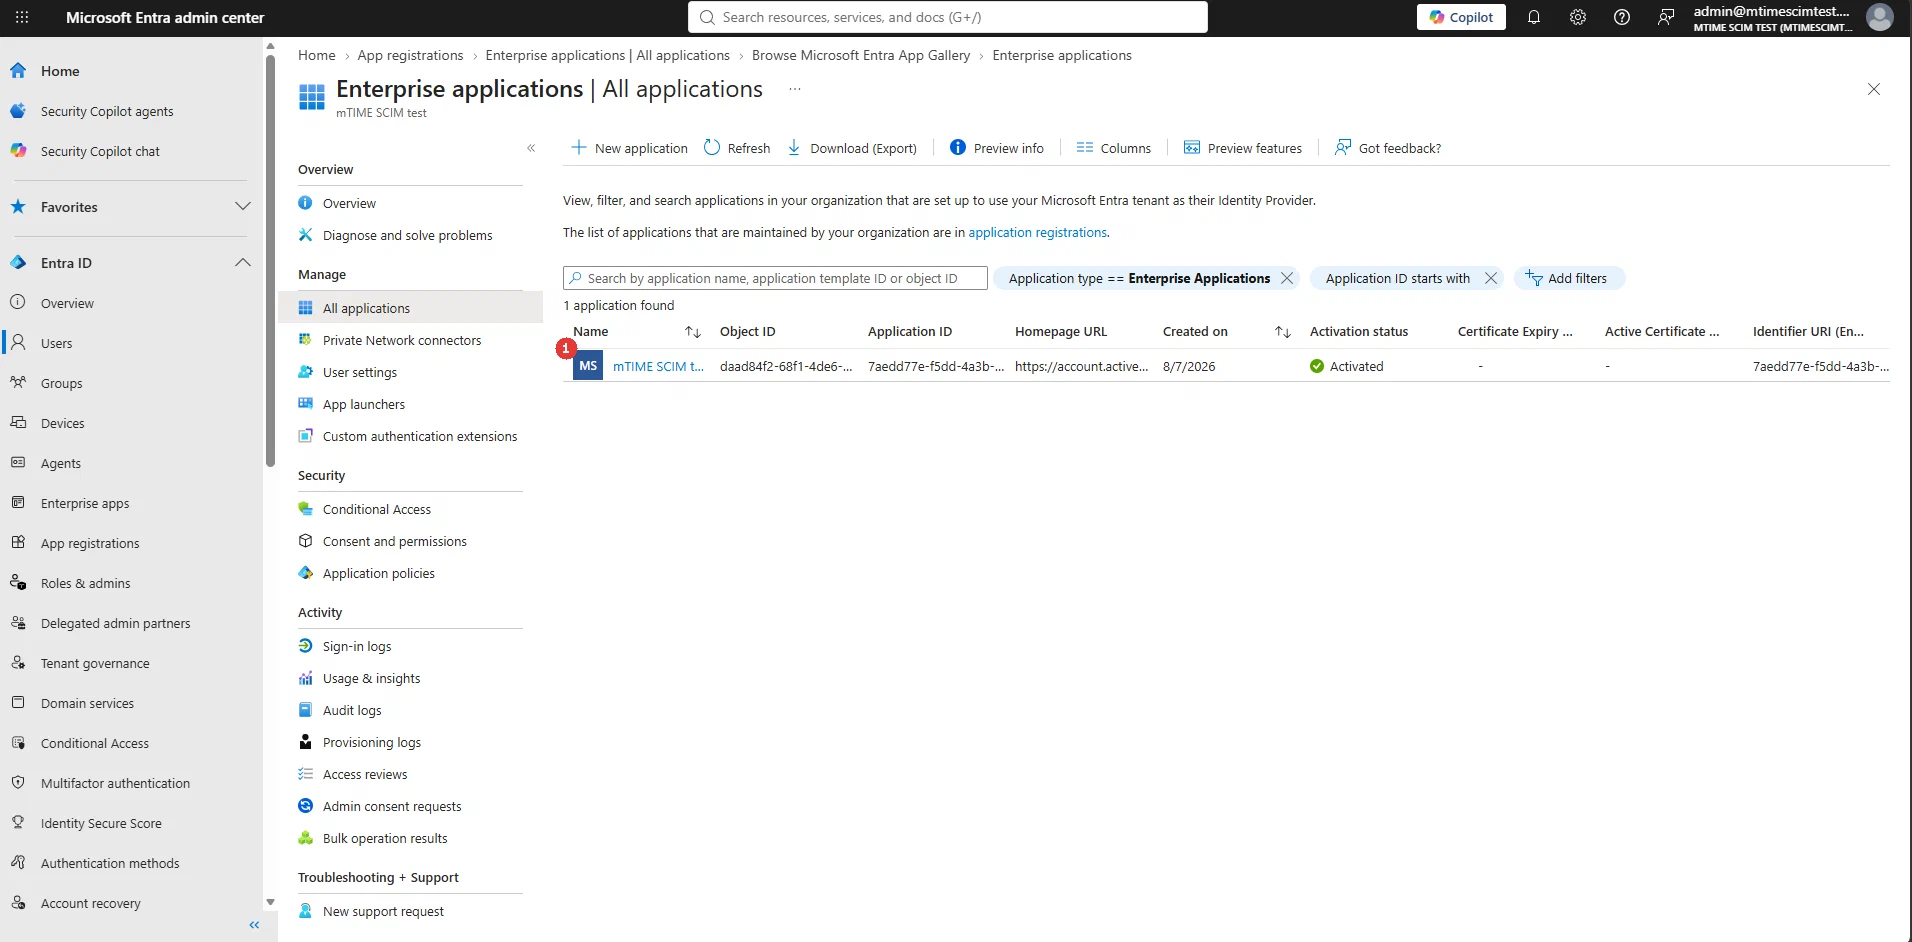The height and width of the screenshot is (942, 1912).
Task: Click Got feedback? in toolbar
Action: click(x=1388, y=148)
